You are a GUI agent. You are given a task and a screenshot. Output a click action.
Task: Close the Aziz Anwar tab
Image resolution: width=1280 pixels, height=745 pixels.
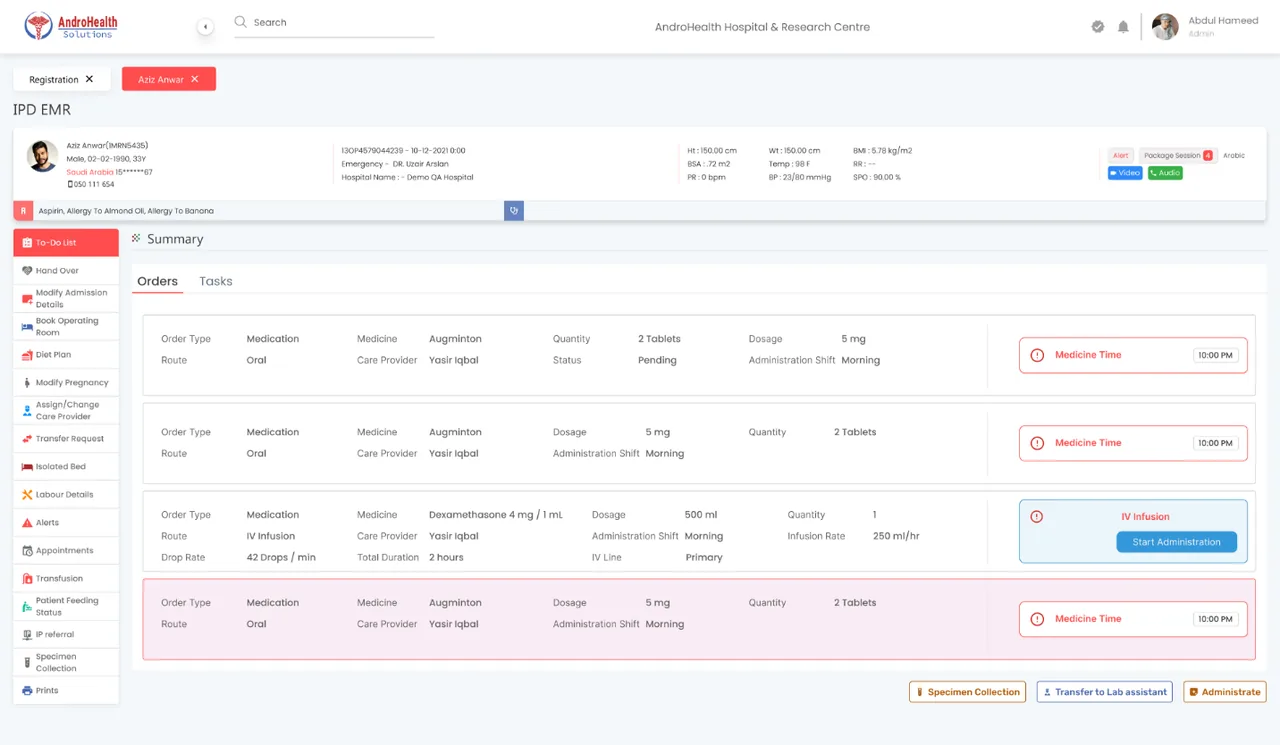click(195, 79)
